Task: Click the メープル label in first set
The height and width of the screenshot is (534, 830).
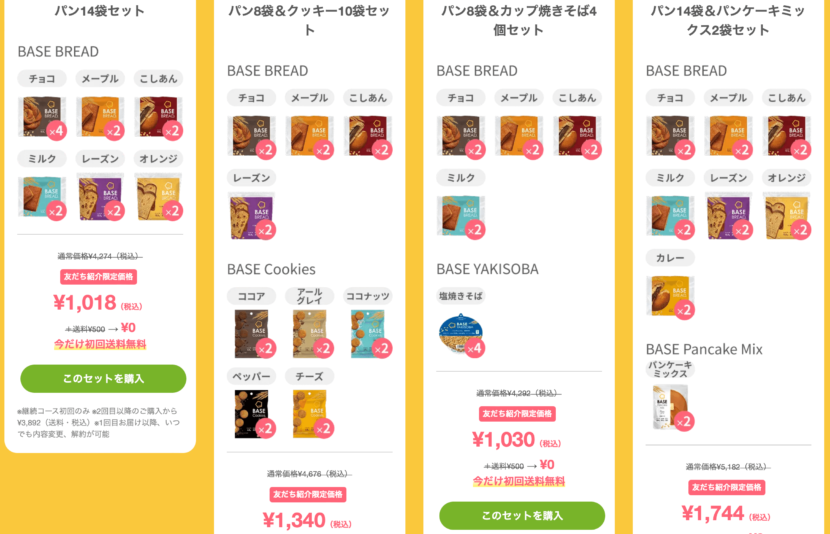Action: pyautogui.click(x=100, y=78)
